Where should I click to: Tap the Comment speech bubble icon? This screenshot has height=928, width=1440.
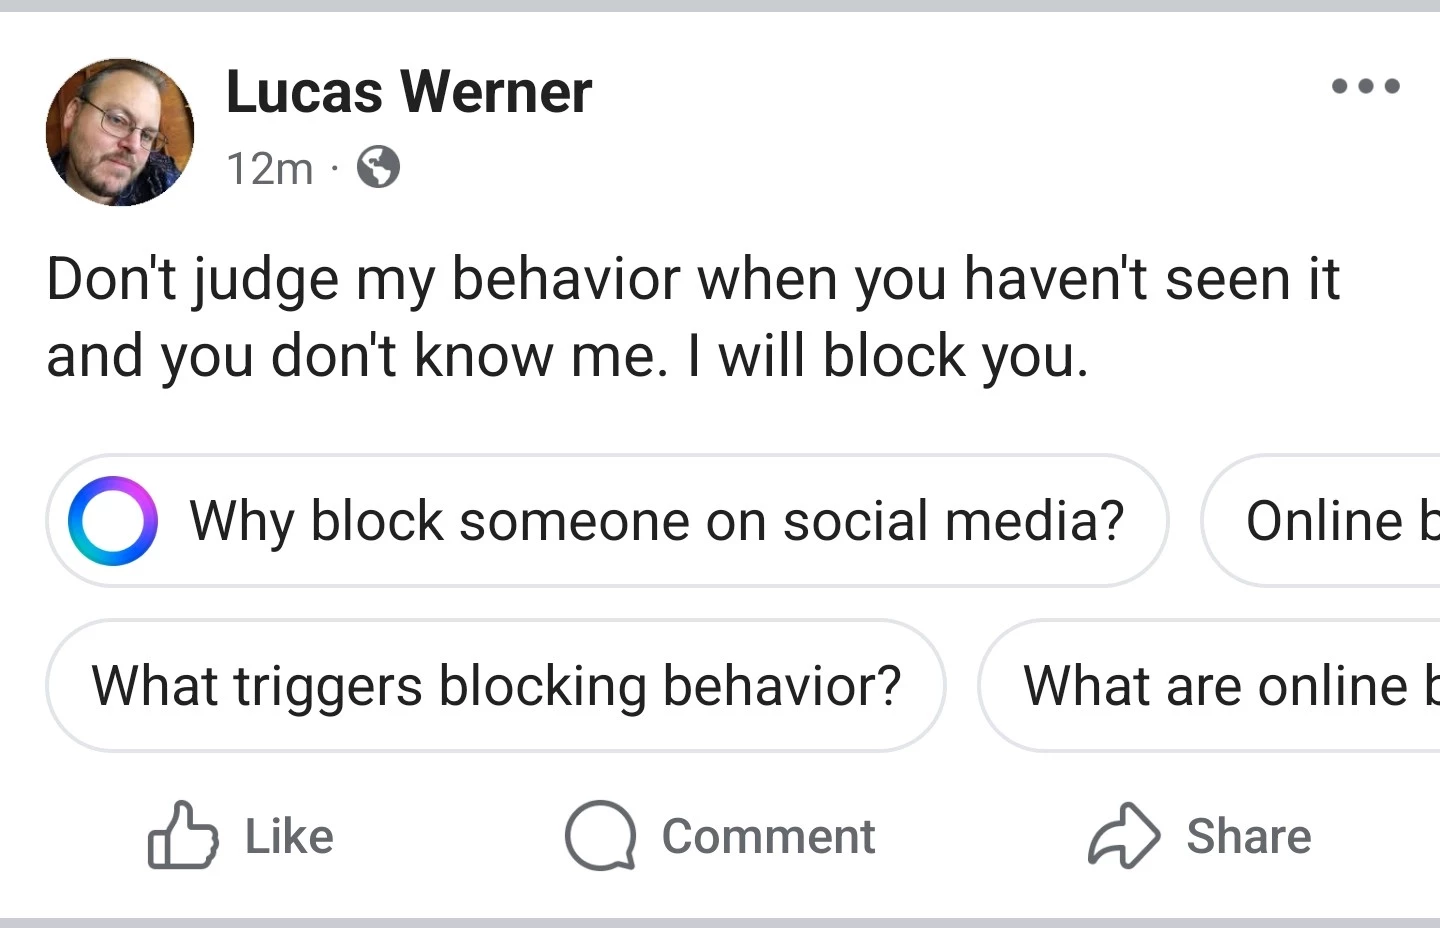(600, 836)
